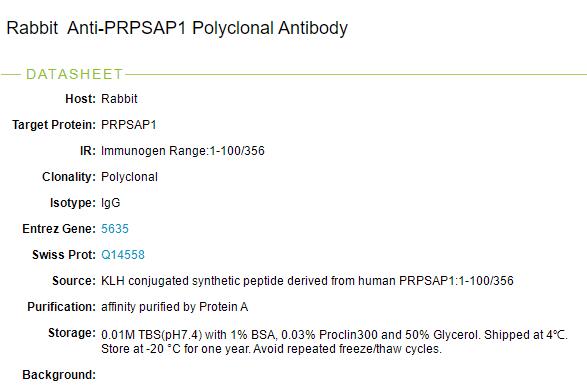
Task: Click the Clonality value Polyclonal
Action: point(129,177)
